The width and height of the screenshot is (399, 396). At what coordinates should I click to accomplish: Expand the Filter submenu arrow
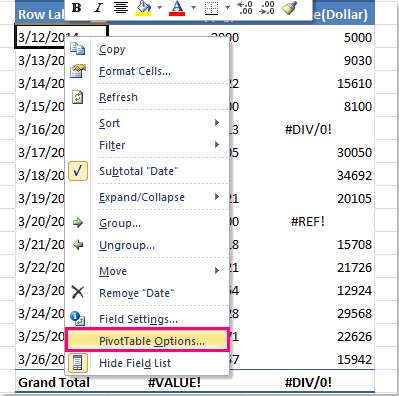(x=217, y=145)
